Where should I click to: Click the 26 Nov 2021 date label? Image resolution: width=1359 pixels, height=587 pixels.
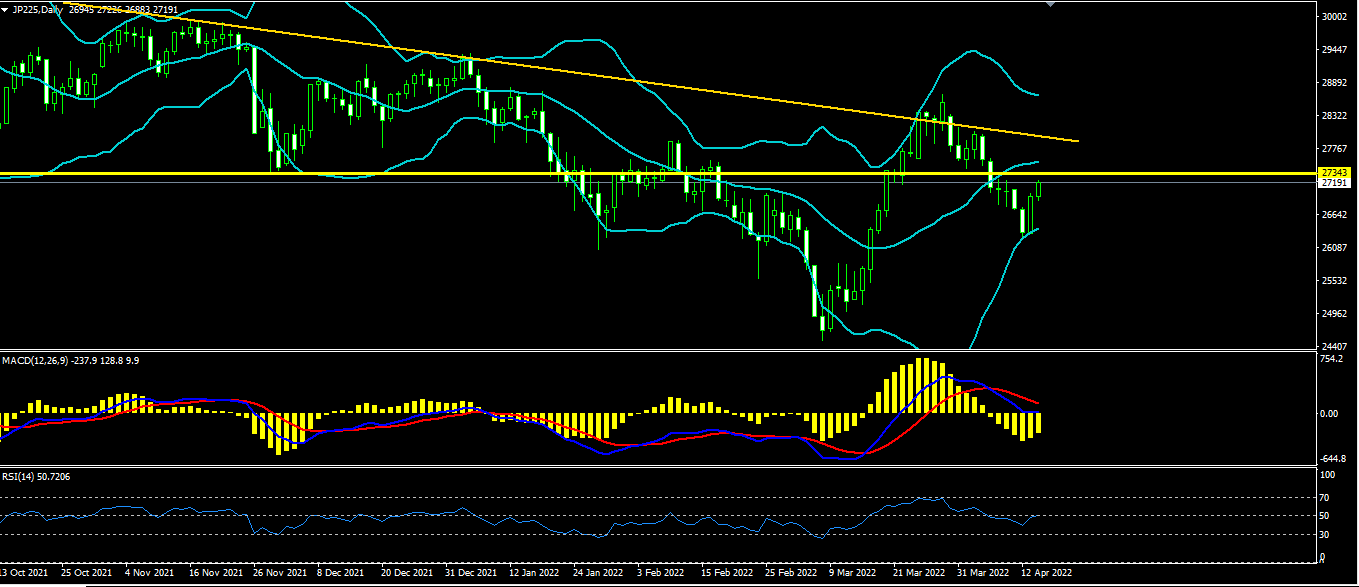[280, 573]
